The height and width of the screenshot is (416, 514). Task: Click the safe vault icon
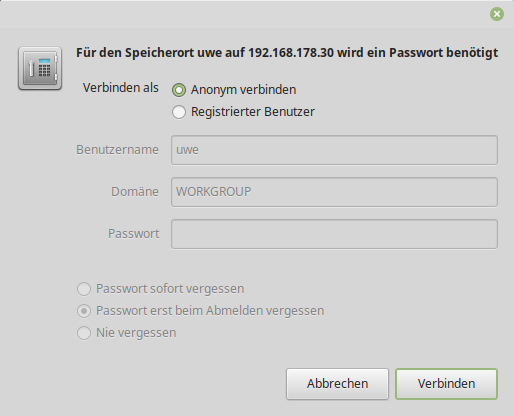coord(40,68)
